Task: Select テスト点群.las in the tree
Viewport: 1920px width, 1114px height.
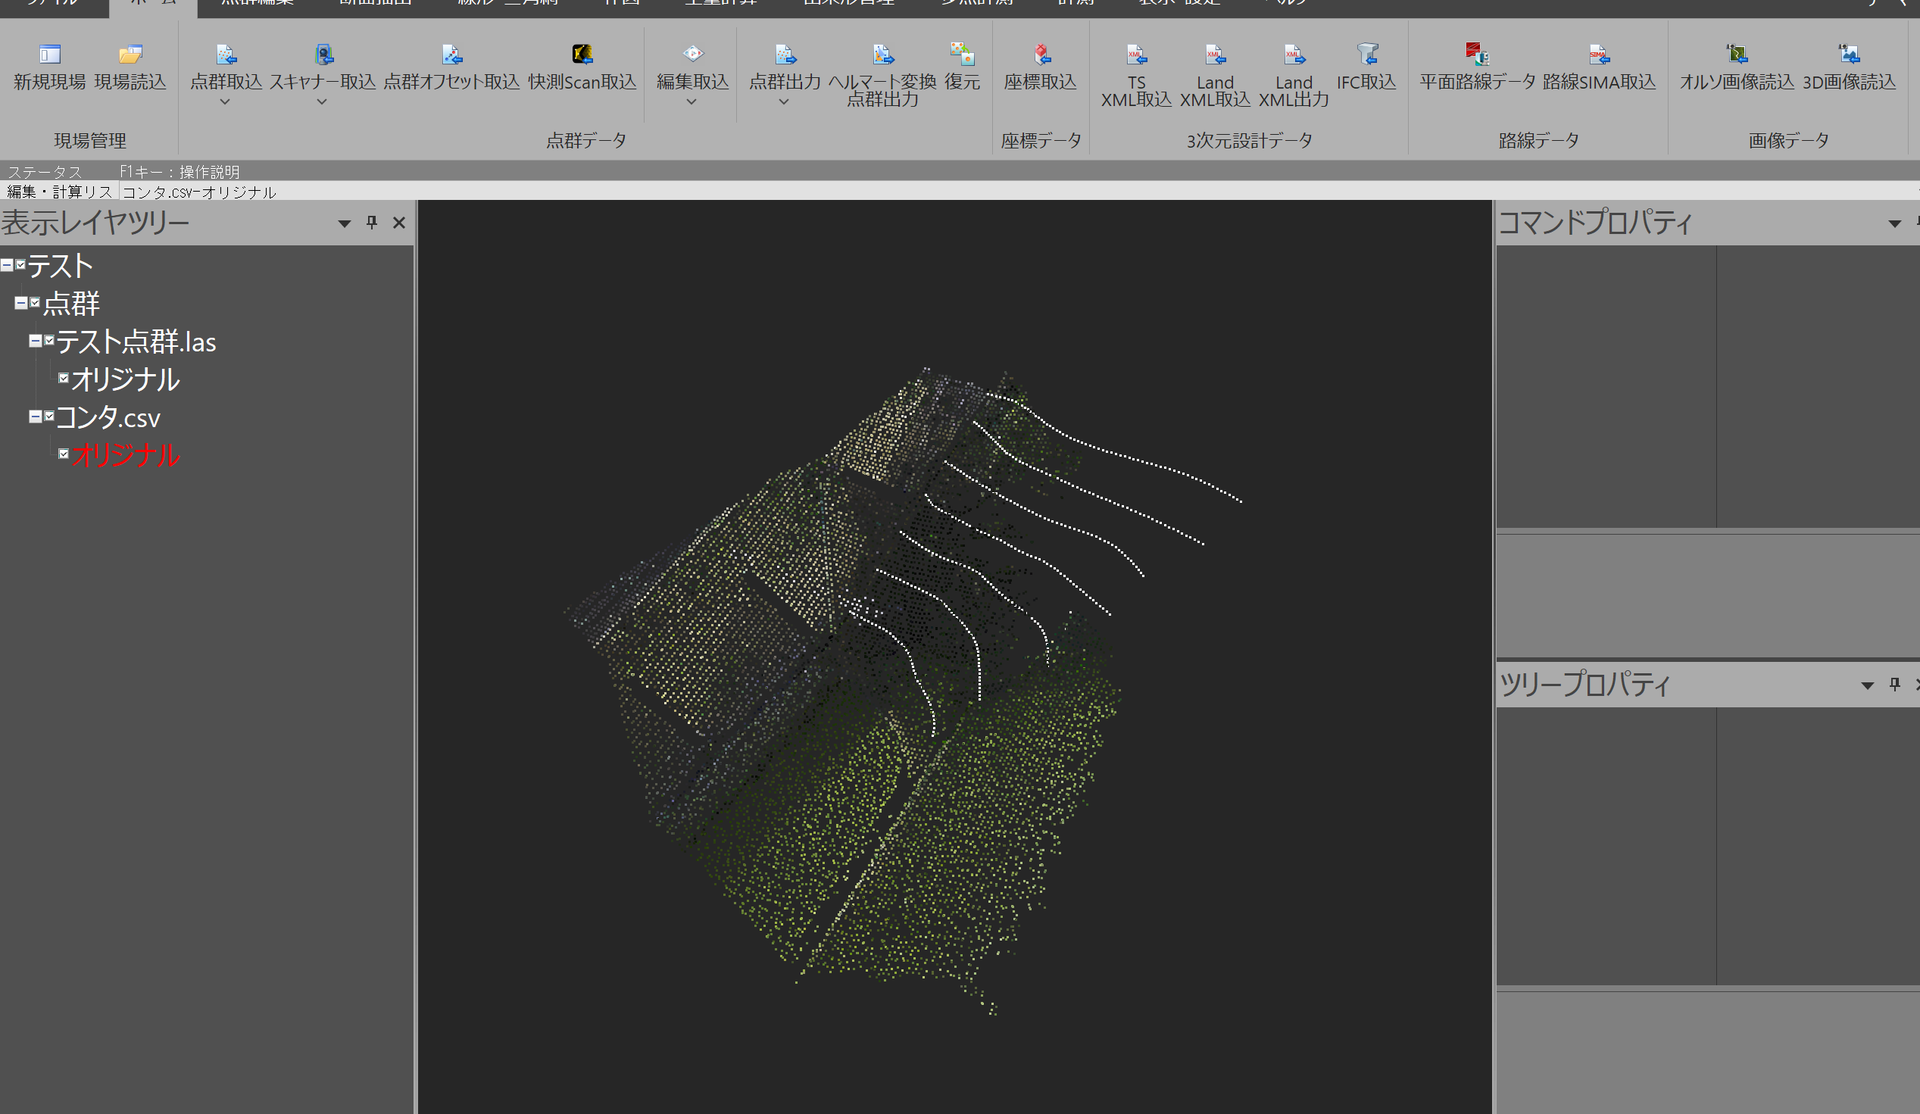Action: [136, 342]
